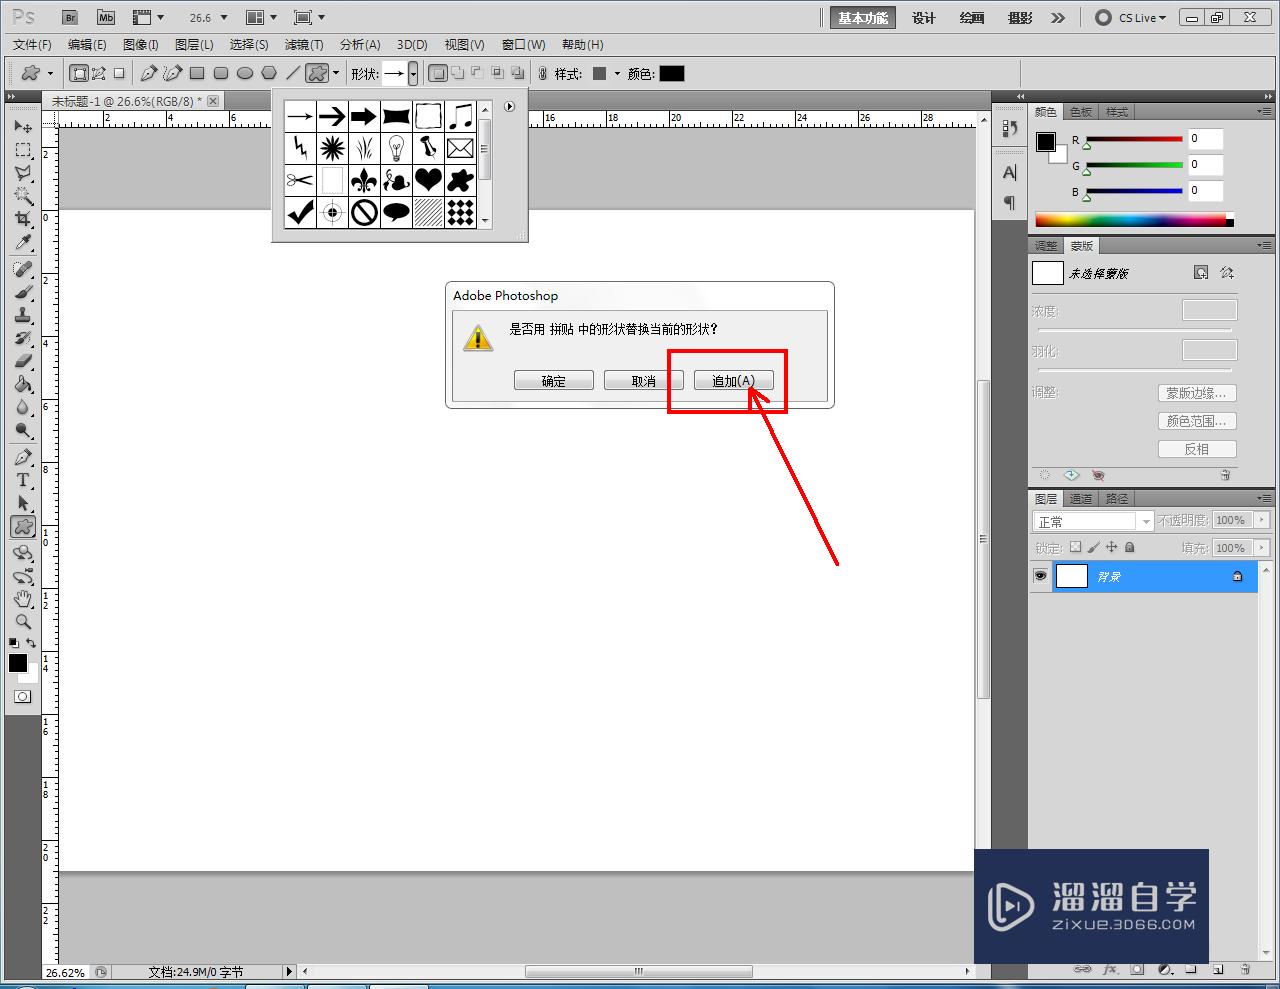Switch to the 色板 tab
The image size is (1280, 989).
coord(1081,112)
